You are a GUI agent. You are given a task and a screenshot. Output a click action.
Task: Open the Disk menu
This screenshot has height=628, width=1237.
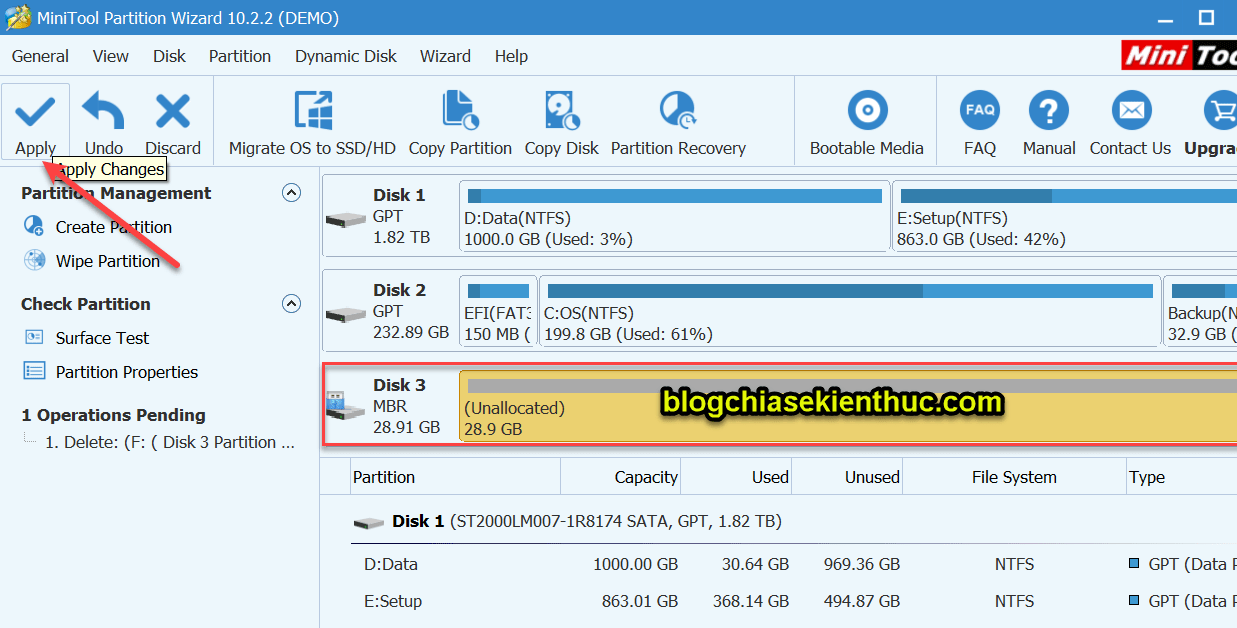(x=169, y=56)
